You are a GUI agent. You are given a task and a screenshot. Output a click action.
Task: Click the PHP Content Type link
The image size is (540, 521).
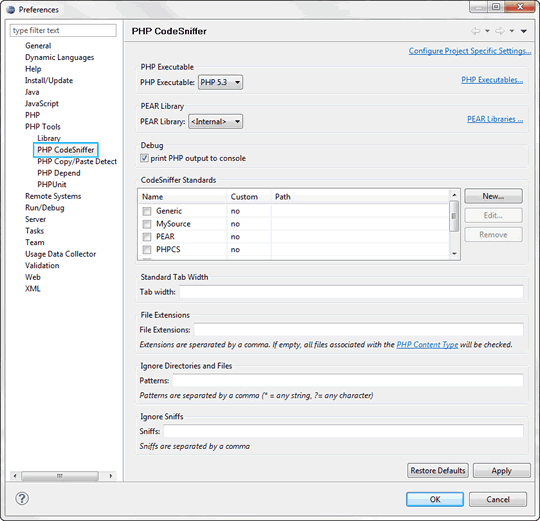427,345
